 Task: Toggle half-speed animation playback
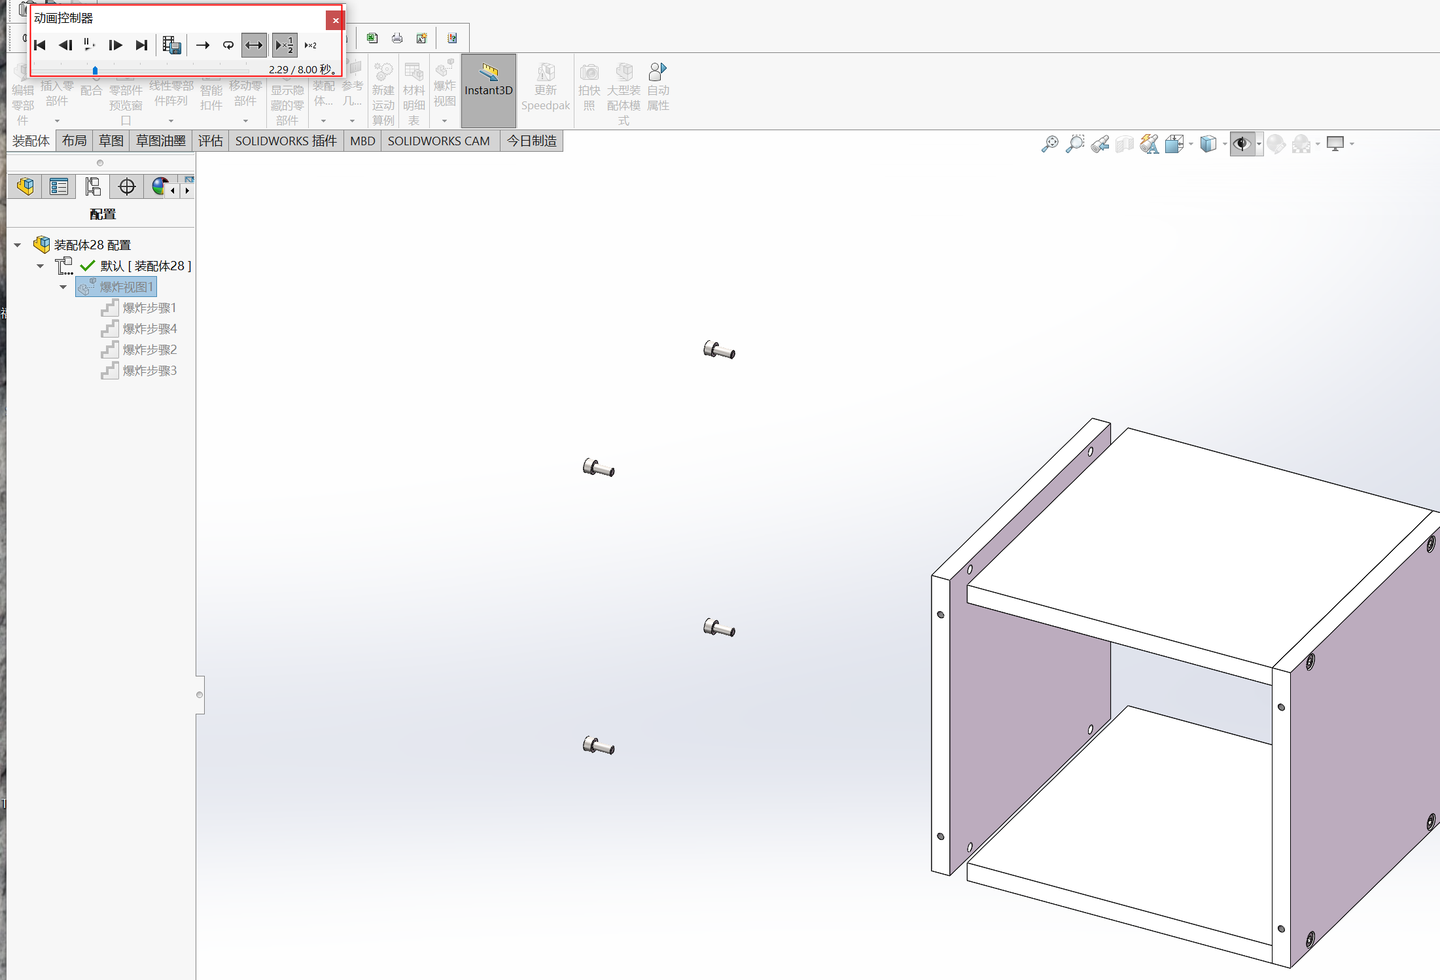(x=284, y=45)
